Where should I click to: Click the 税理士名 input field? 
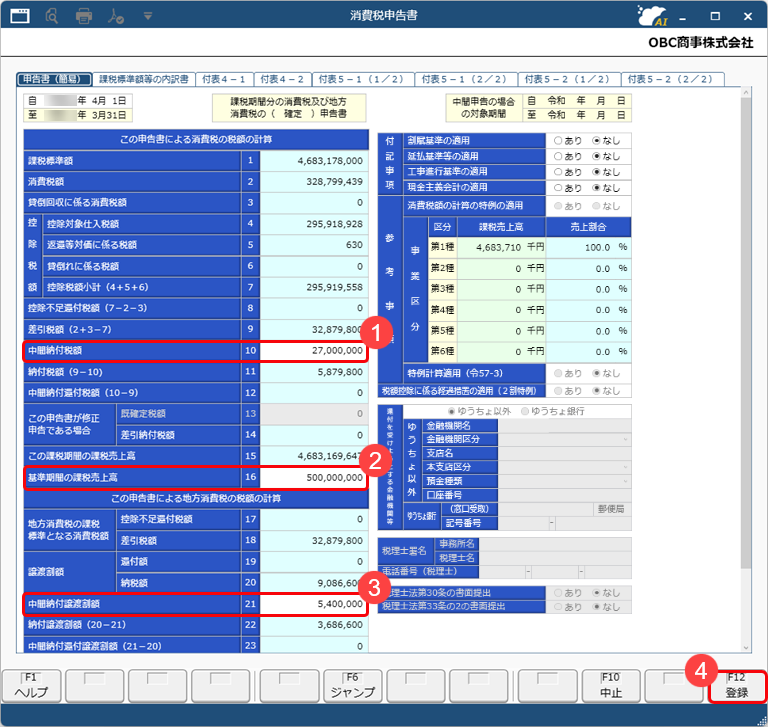[x=555, y=558]
